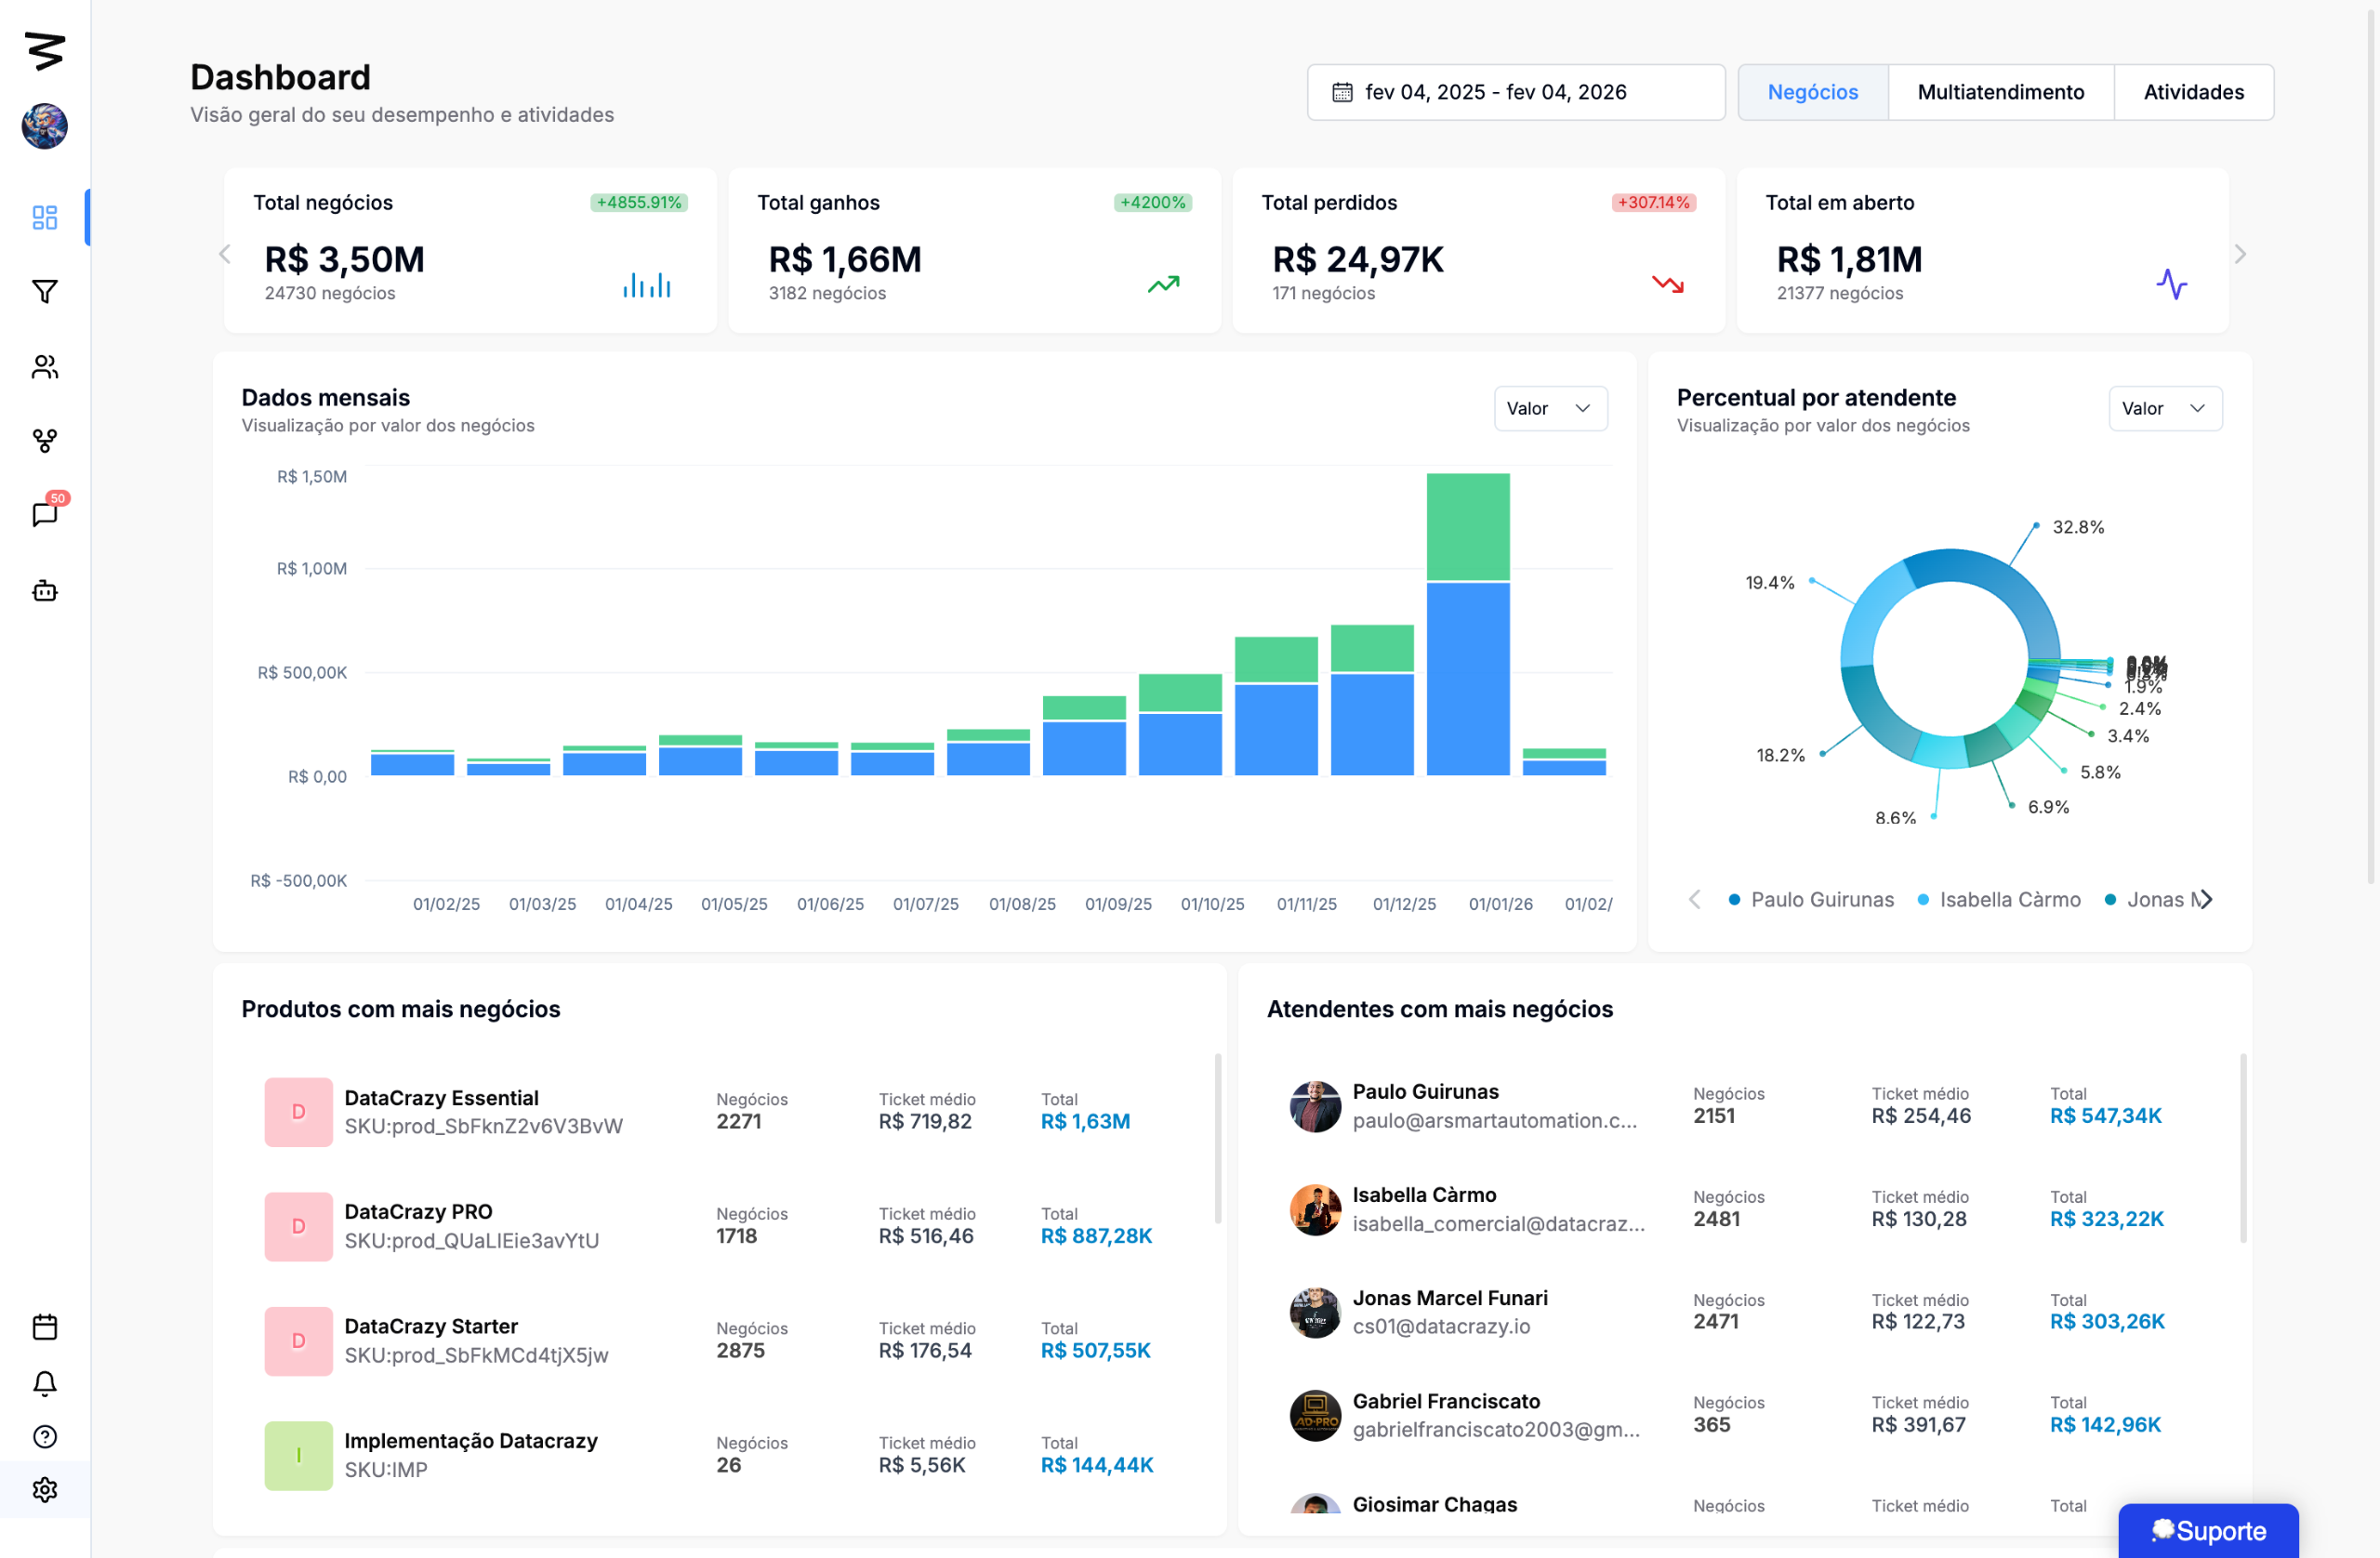The image size is (2380, 1558).
Task: Click the flow branching icon in sidebar
Action: coord(45,440)
